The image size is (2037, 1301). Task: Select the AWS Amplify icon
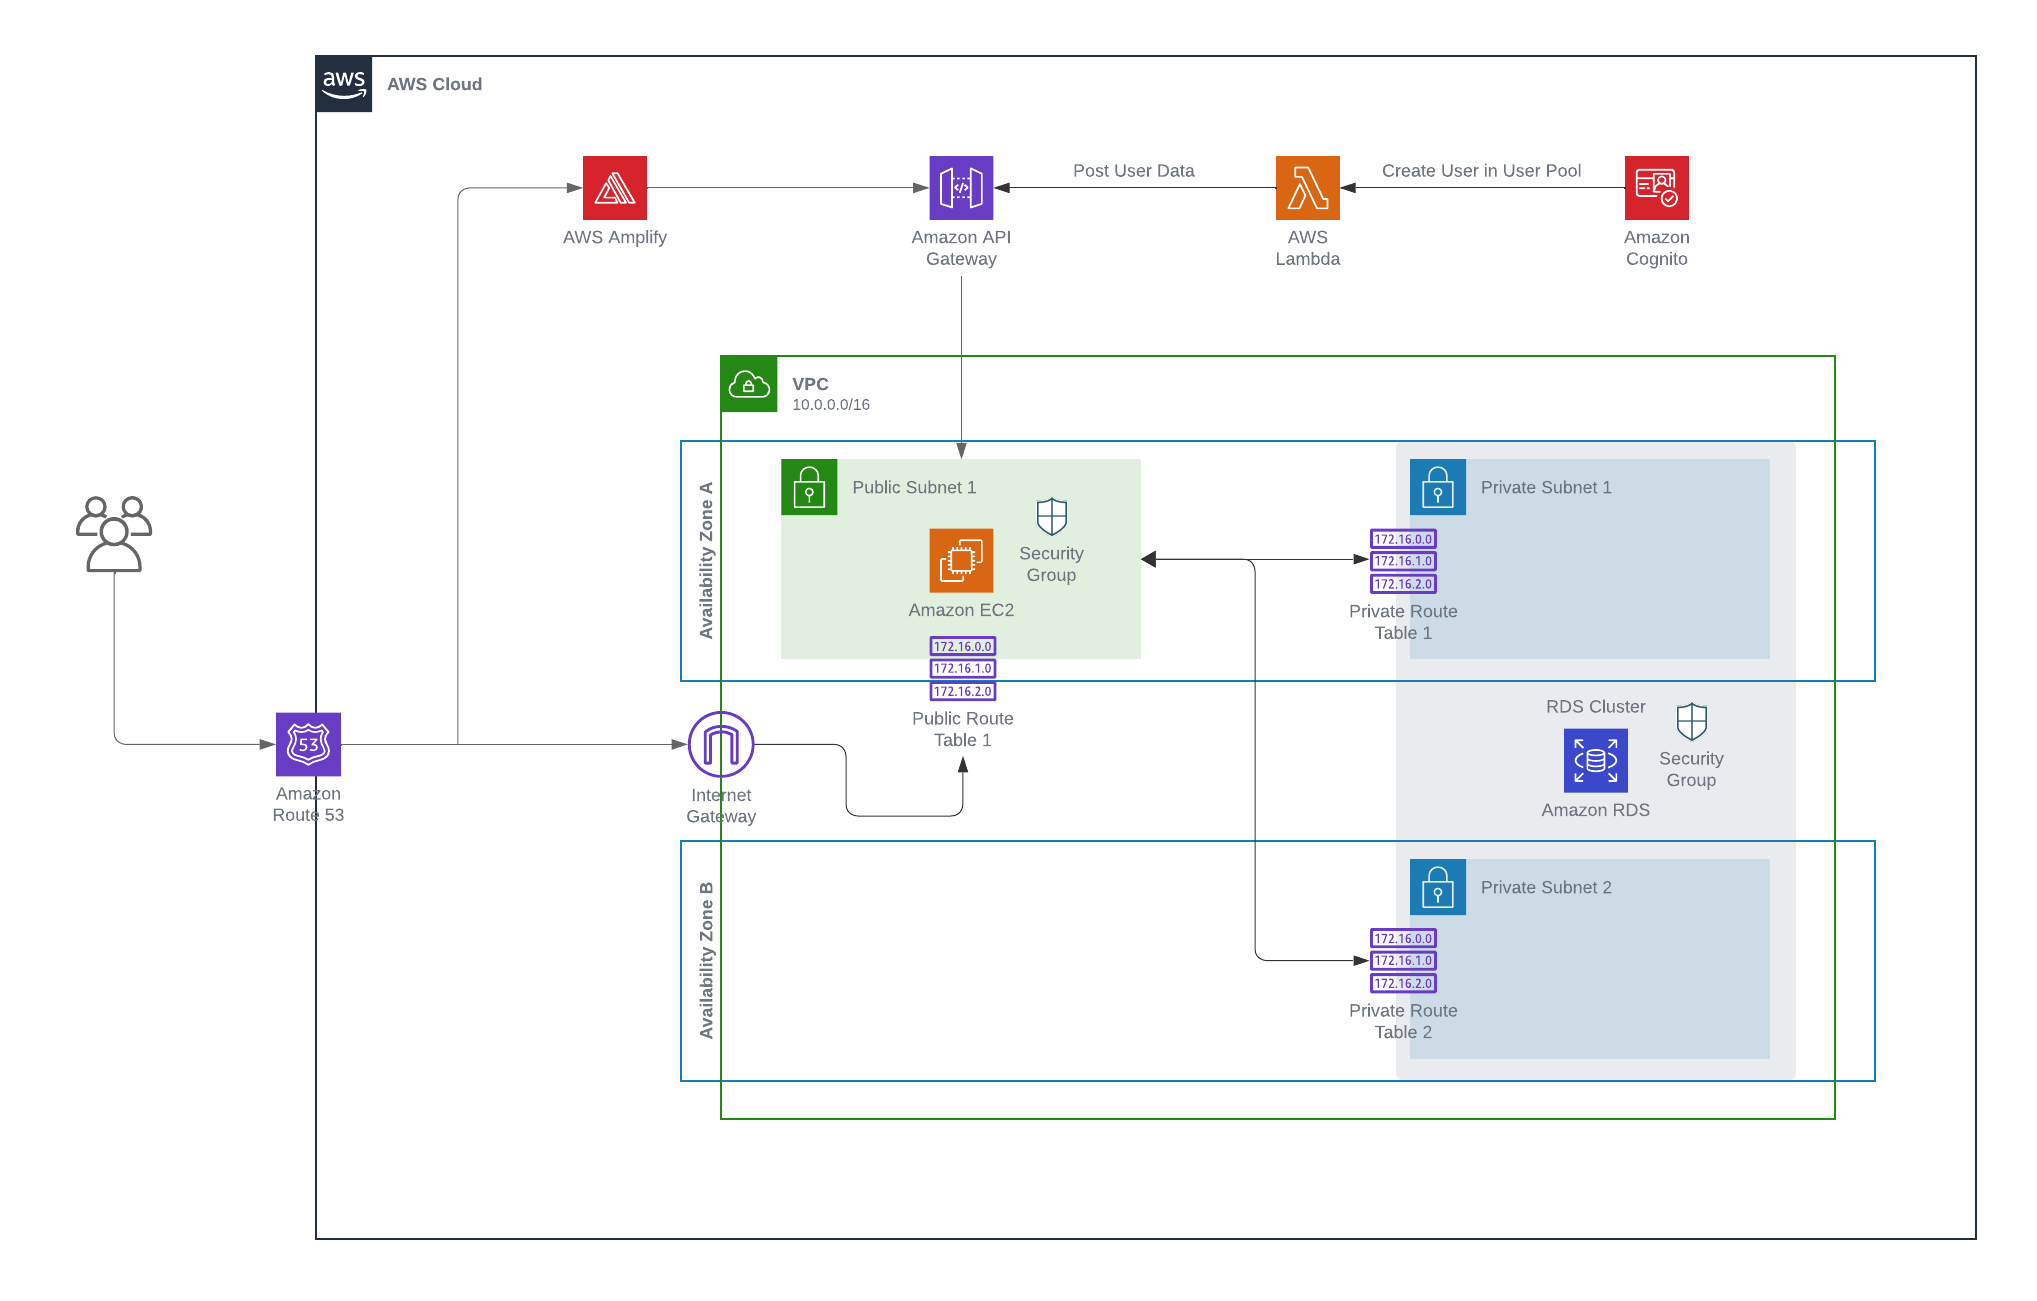(615, 188)
